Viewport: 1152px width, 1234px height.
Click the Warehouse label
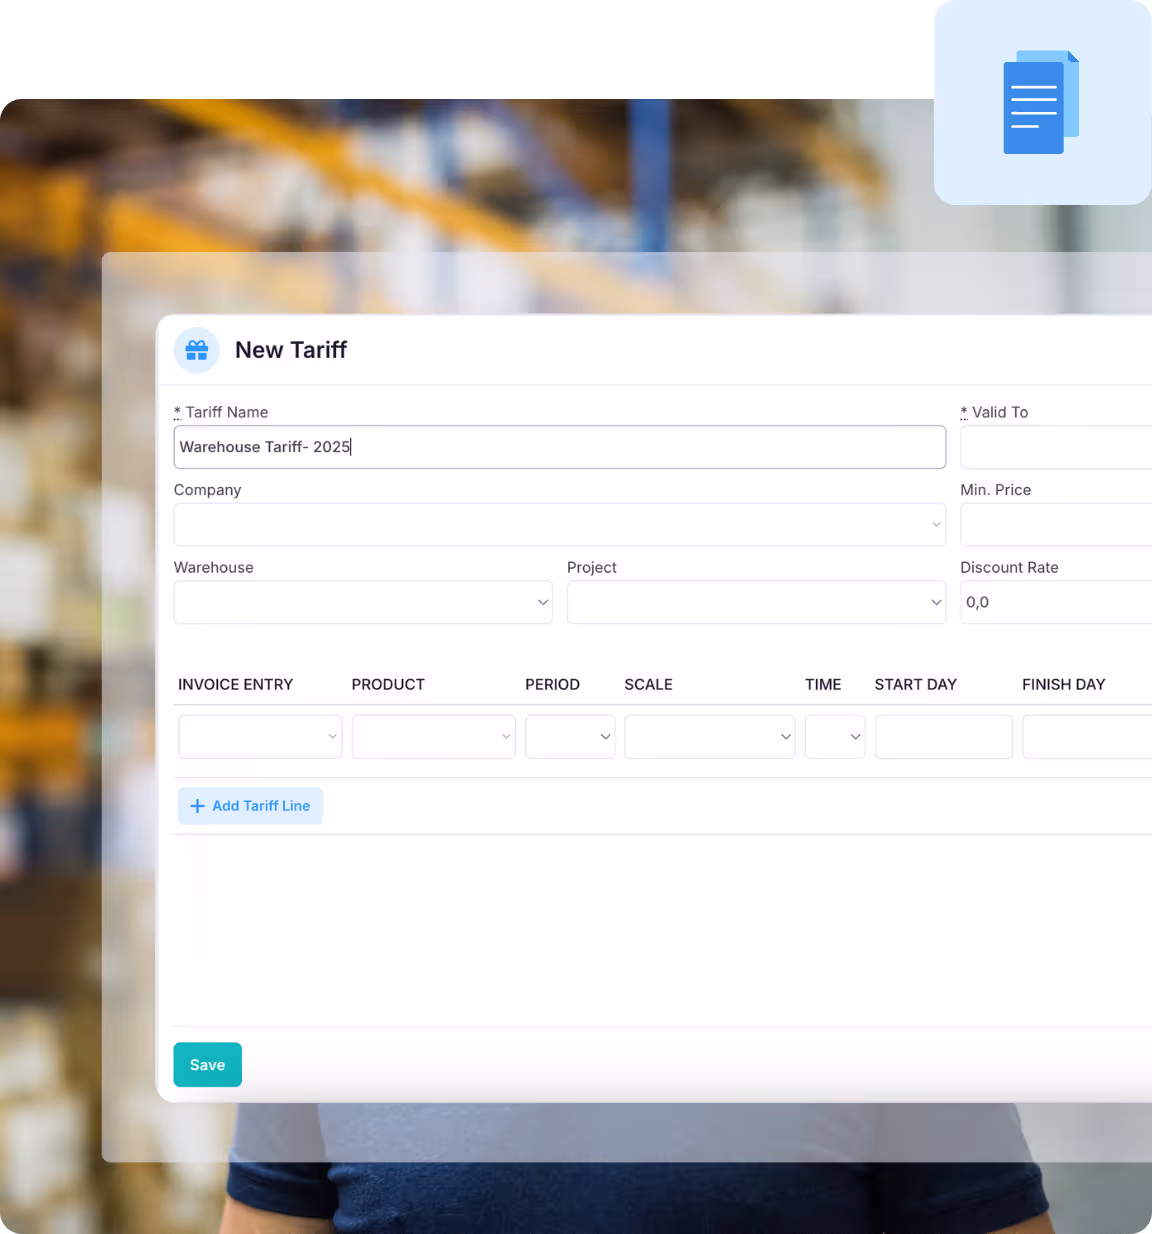click(x=214, y=567)
